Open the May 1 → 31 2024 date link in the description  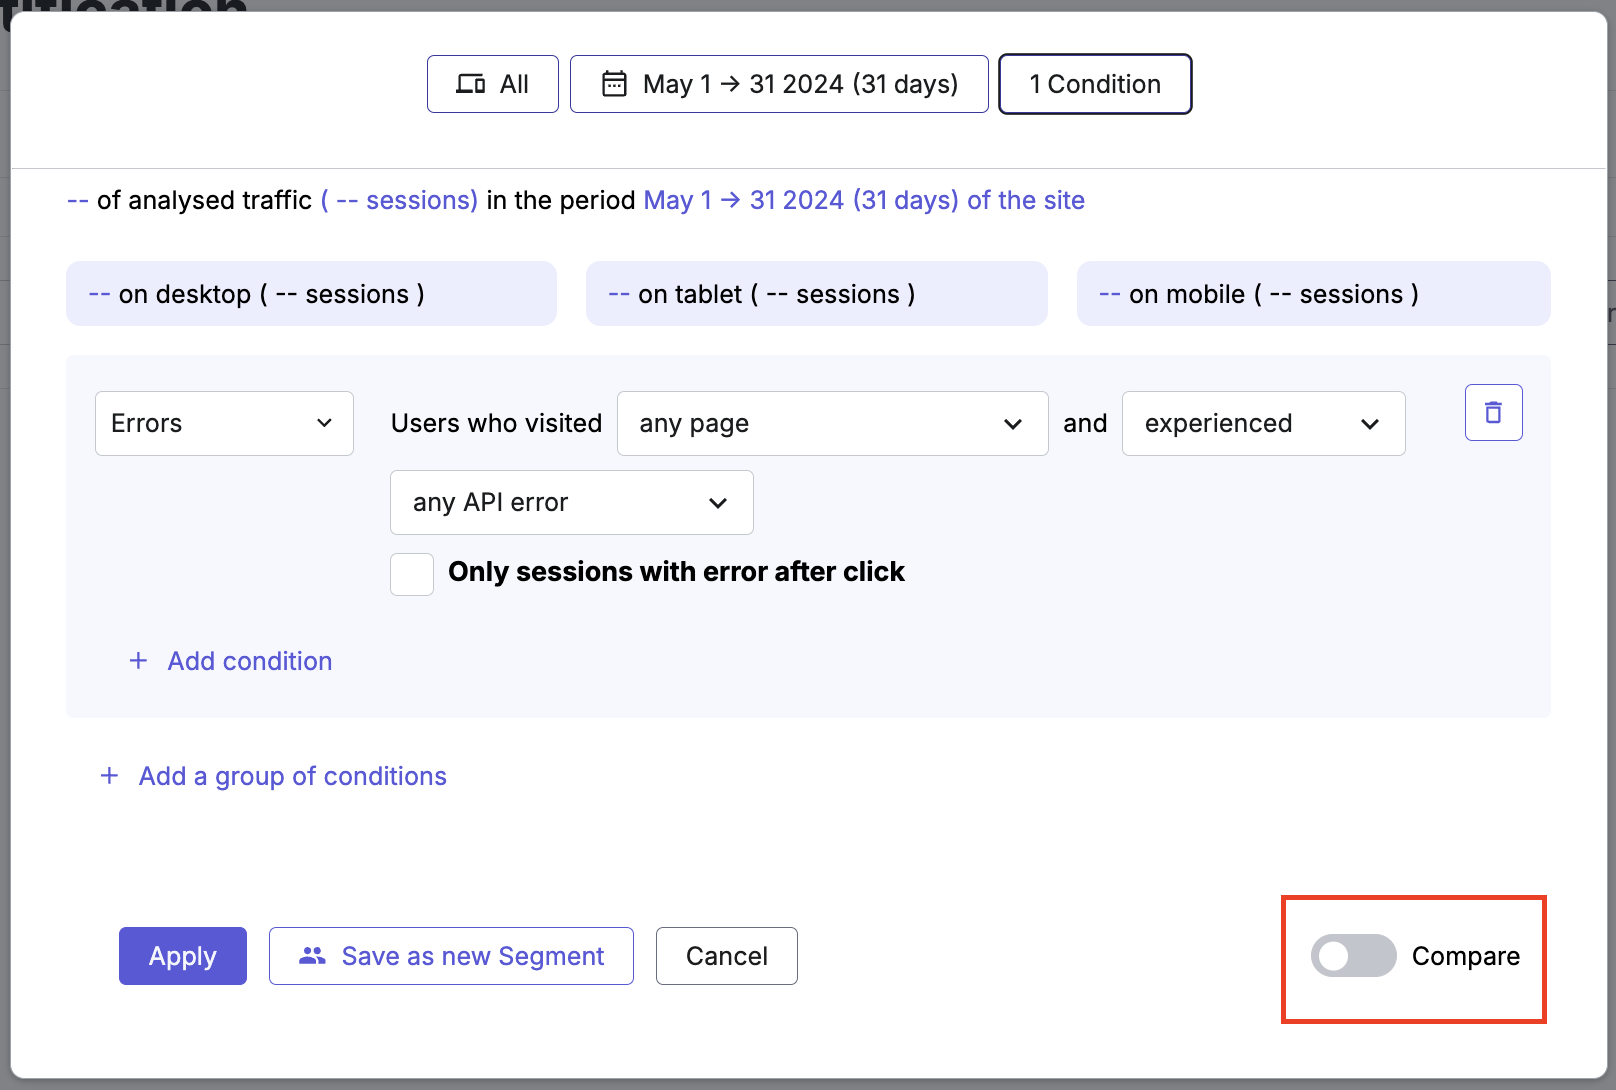800,200
